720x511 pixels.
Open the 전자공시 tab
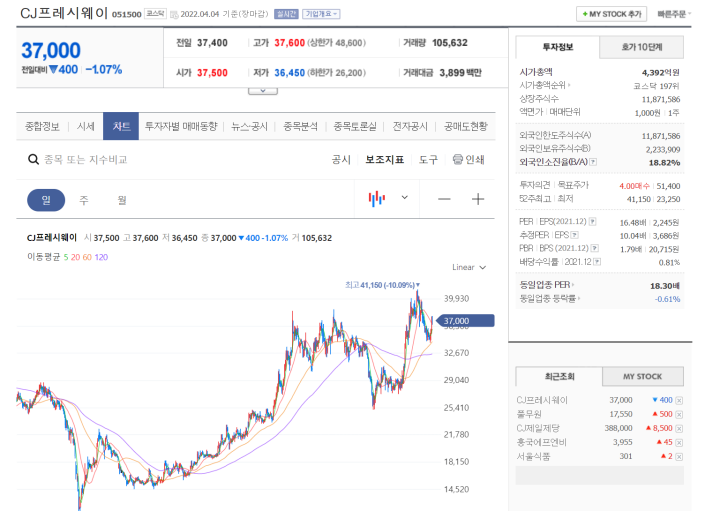click(410, 126)
